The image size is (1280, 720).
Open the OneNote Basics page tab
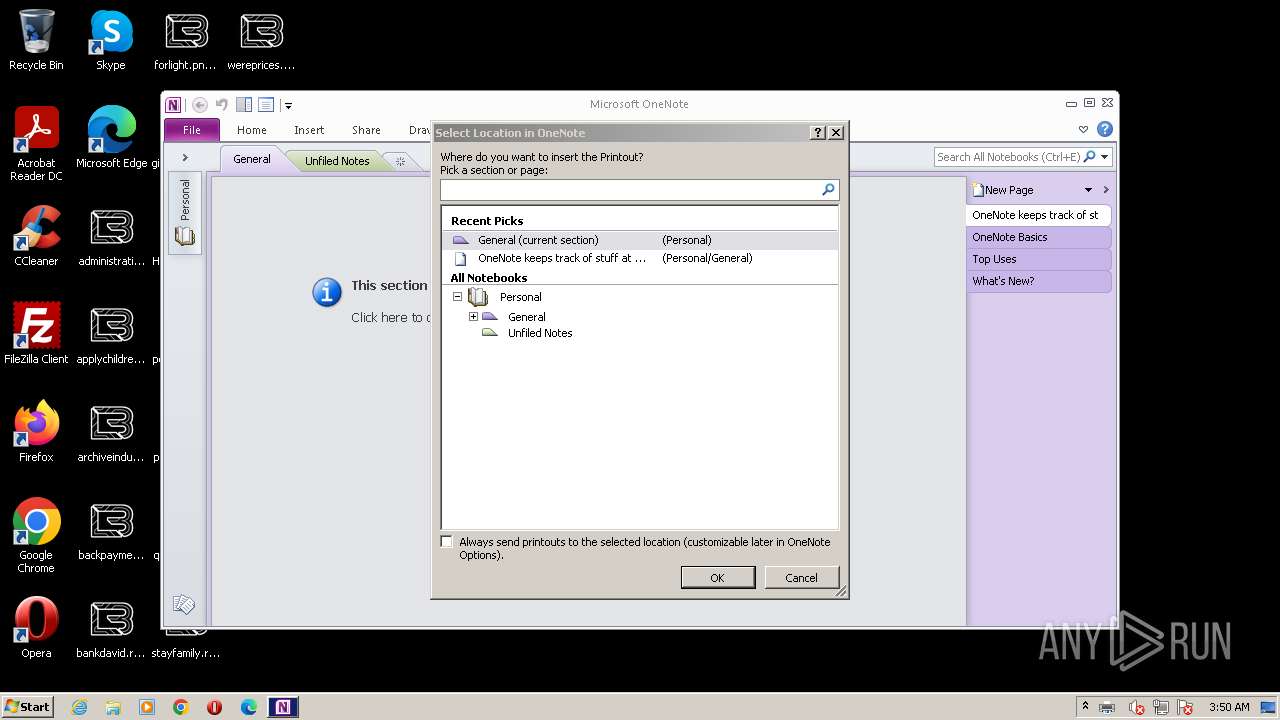point(1039,237)
